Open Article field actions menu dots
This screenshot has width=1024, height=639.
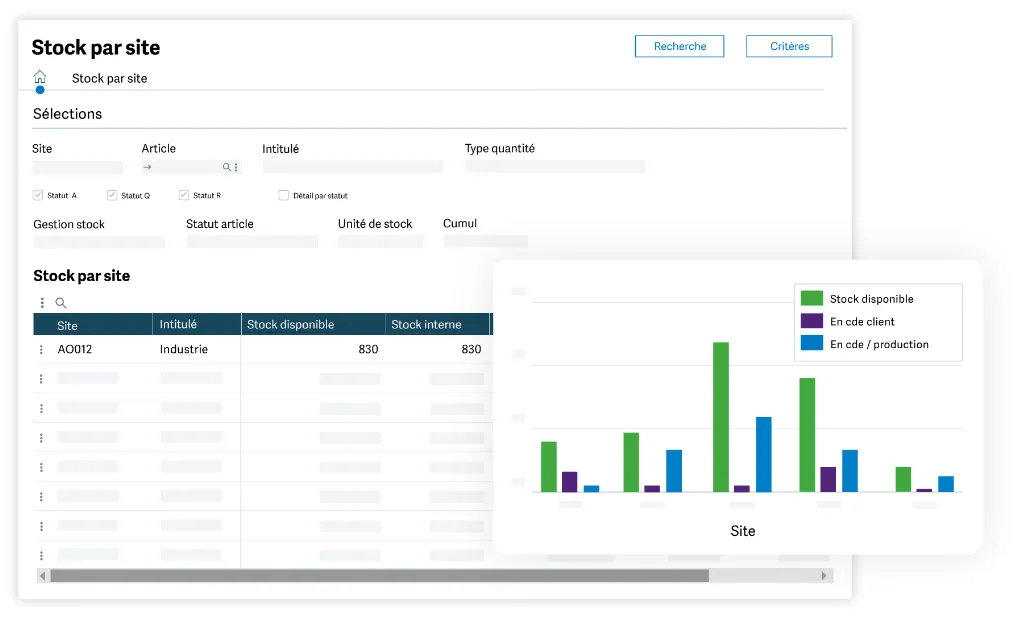pos(236,167)
